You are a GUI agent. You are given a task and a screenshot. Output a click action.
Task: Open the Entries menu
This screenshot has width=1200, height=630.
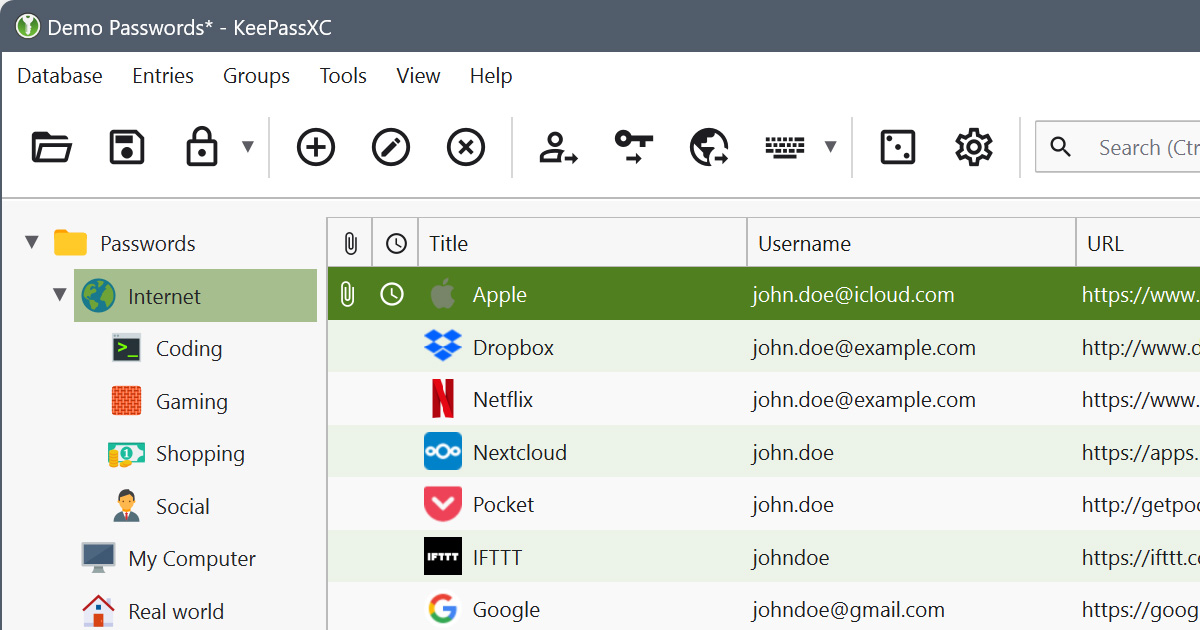(x=163, y=76)
